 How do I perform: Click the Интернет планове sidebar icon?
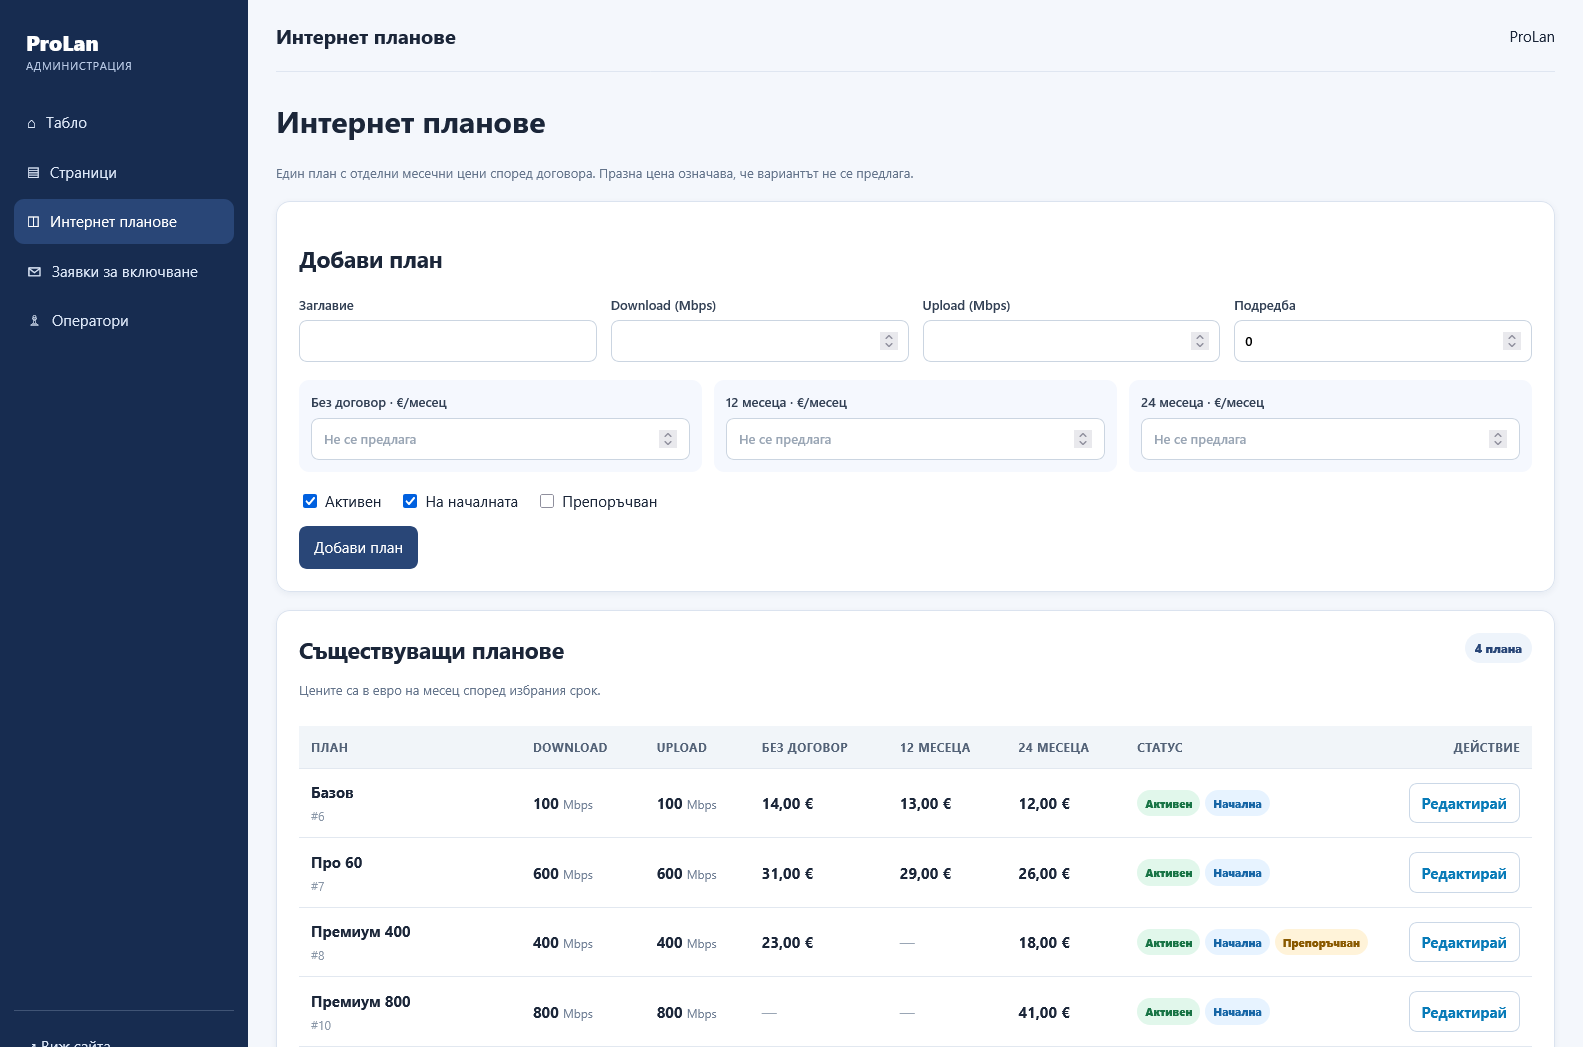tap(33, 222)
